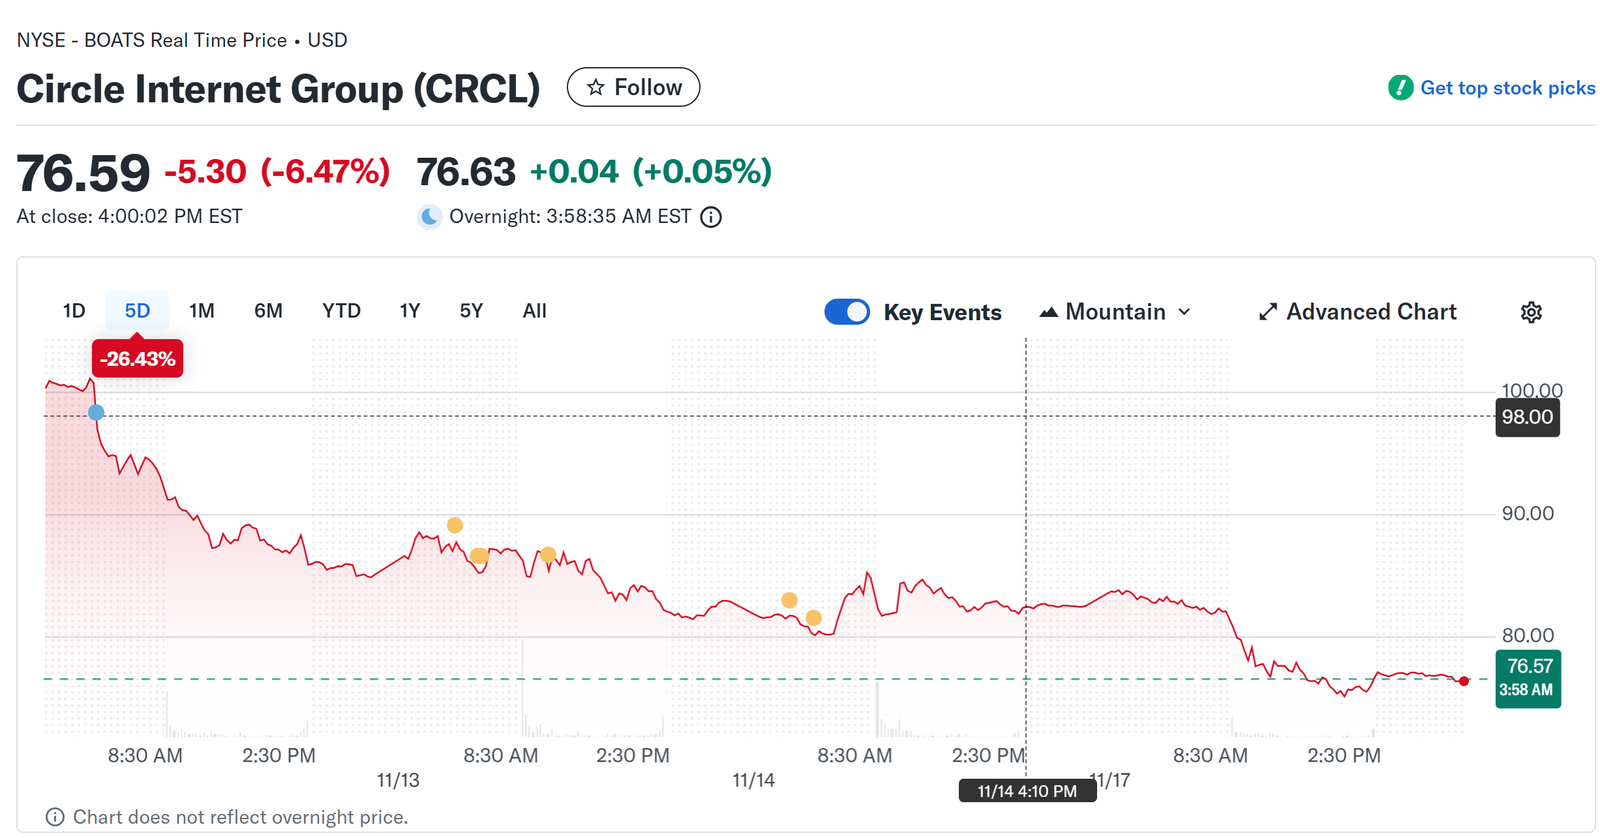Expand the Mountain dropdown chevron

tap(1185, 312)
